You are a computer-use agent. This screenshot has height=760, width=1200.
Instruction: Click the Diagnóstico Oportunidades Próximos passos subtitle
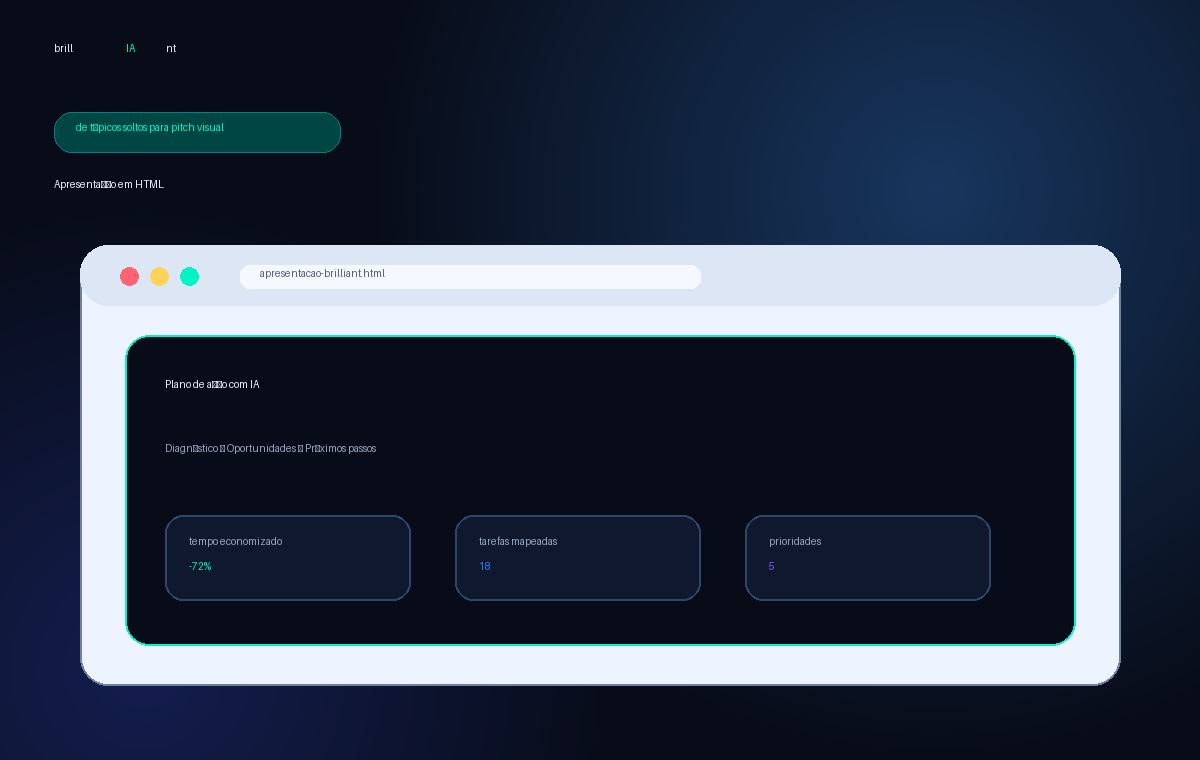click(x=271, y=448)
